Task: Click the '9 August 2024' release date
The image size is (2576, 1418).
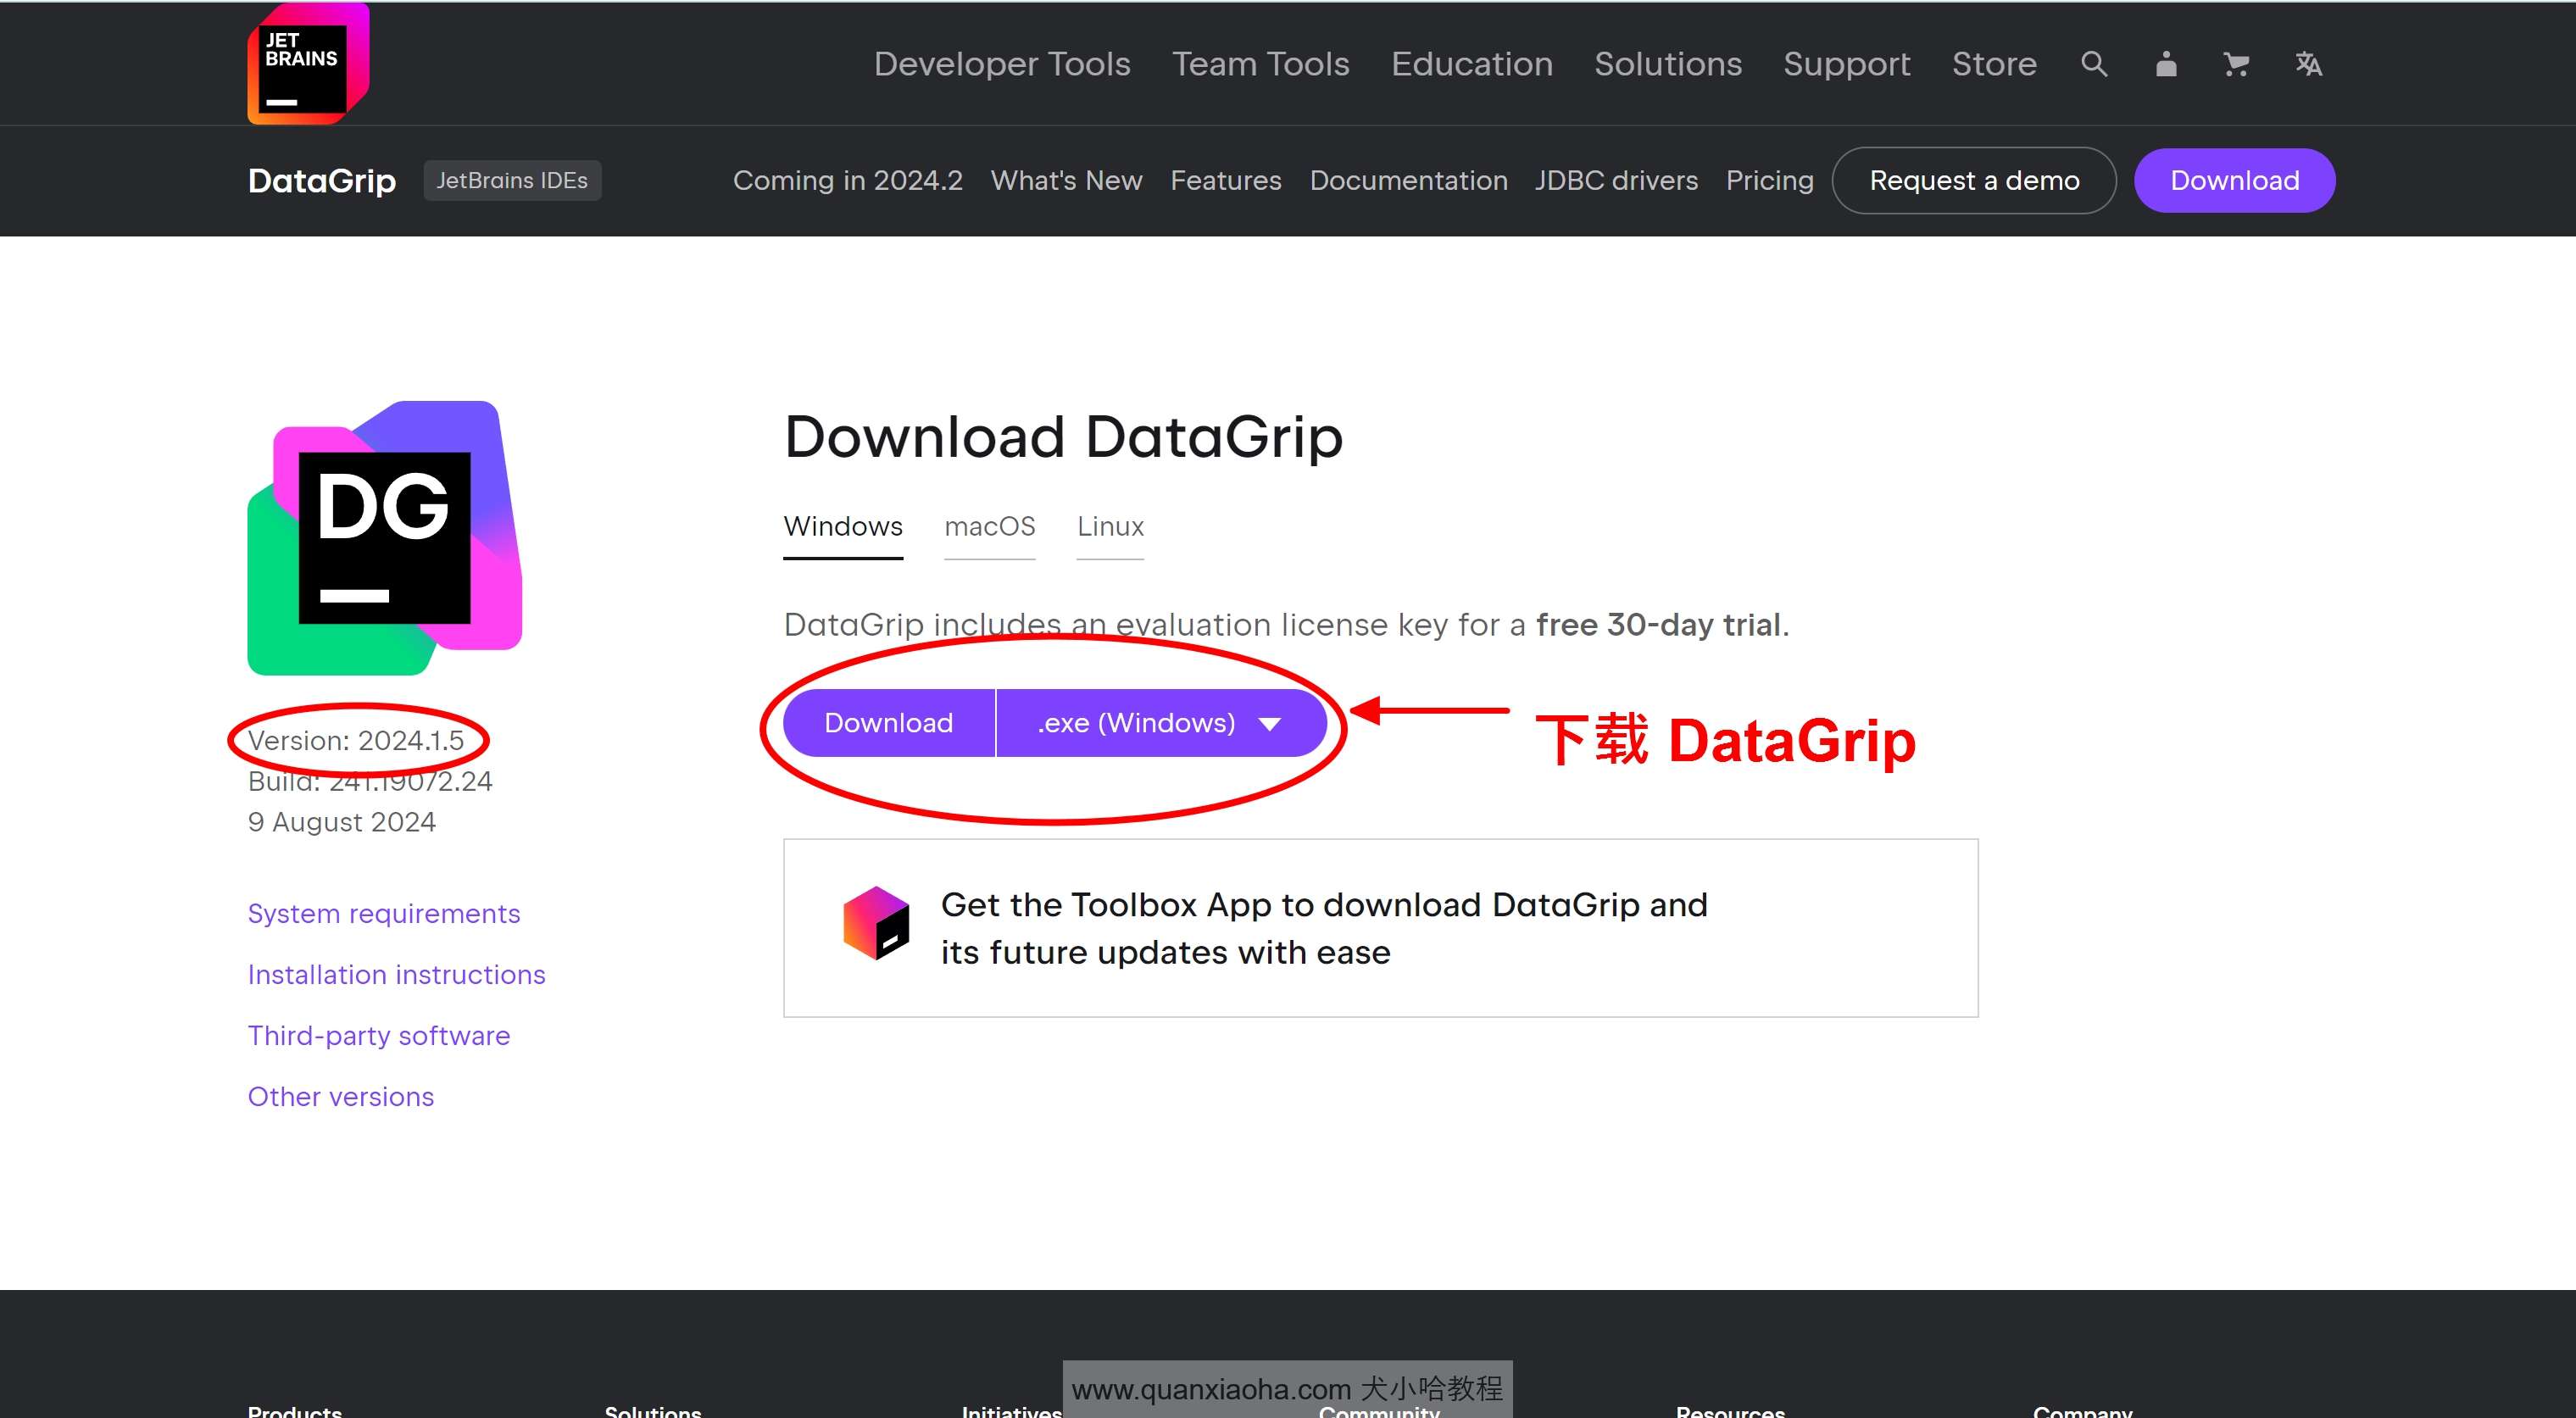Action: coord(342,822)
